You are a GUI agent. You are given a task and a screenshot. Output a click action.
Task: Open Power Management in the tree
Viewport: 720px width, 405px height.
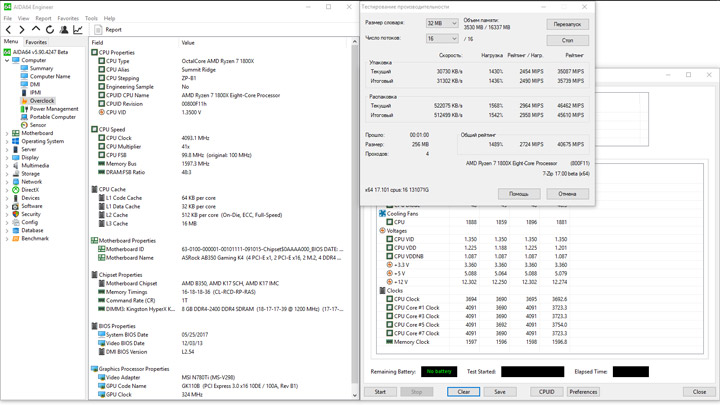[54, 109]
